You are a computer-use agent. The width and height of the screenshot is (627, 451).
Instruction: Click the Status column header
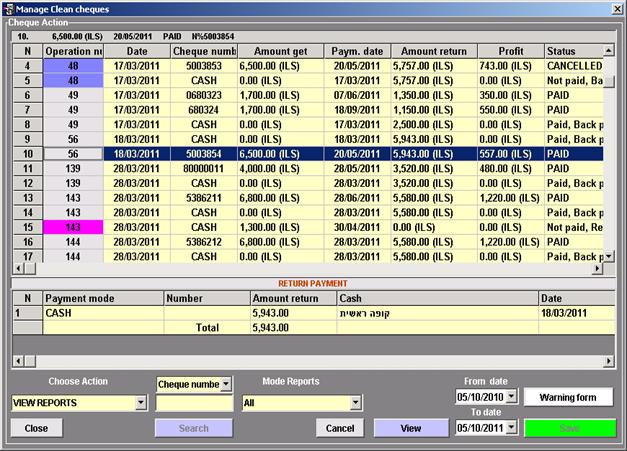[572, 51]
